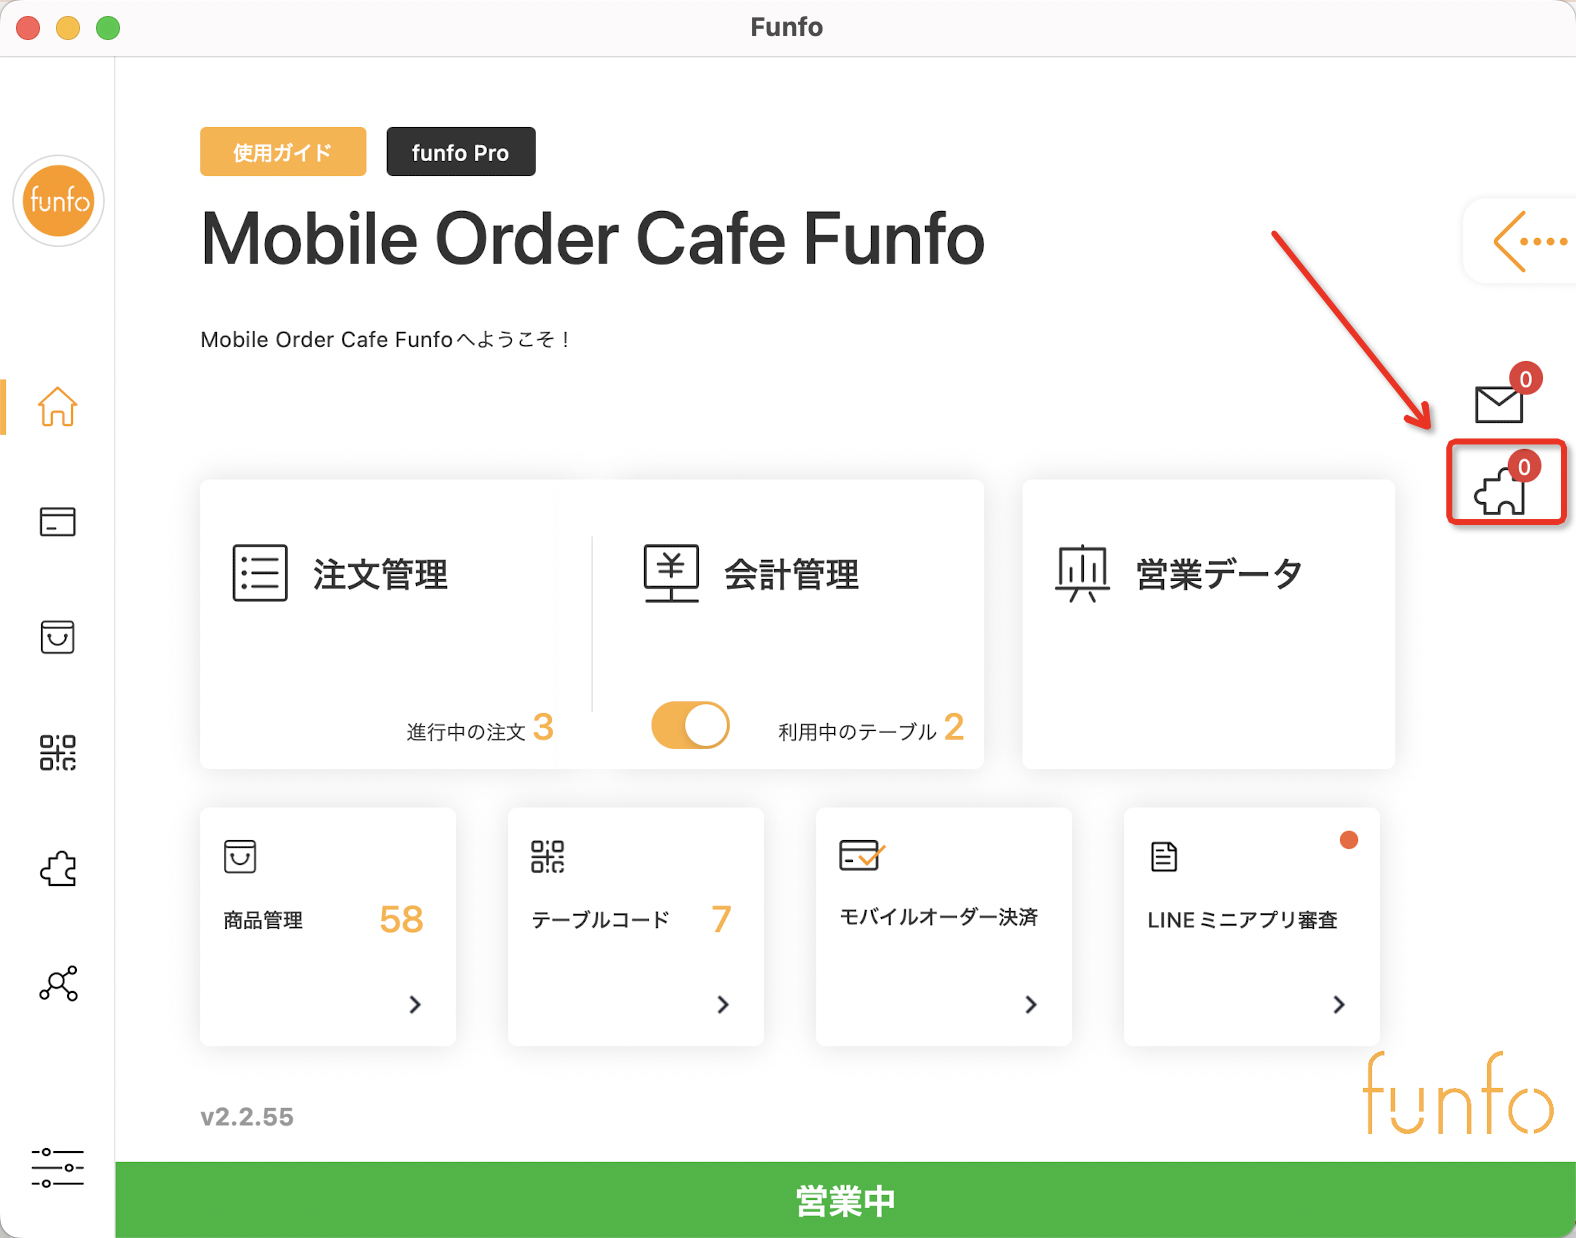This screenshot has height=1238, width=1576.
Task: Expand the テーブルコード card chevron
Action: pos(723,1004)
